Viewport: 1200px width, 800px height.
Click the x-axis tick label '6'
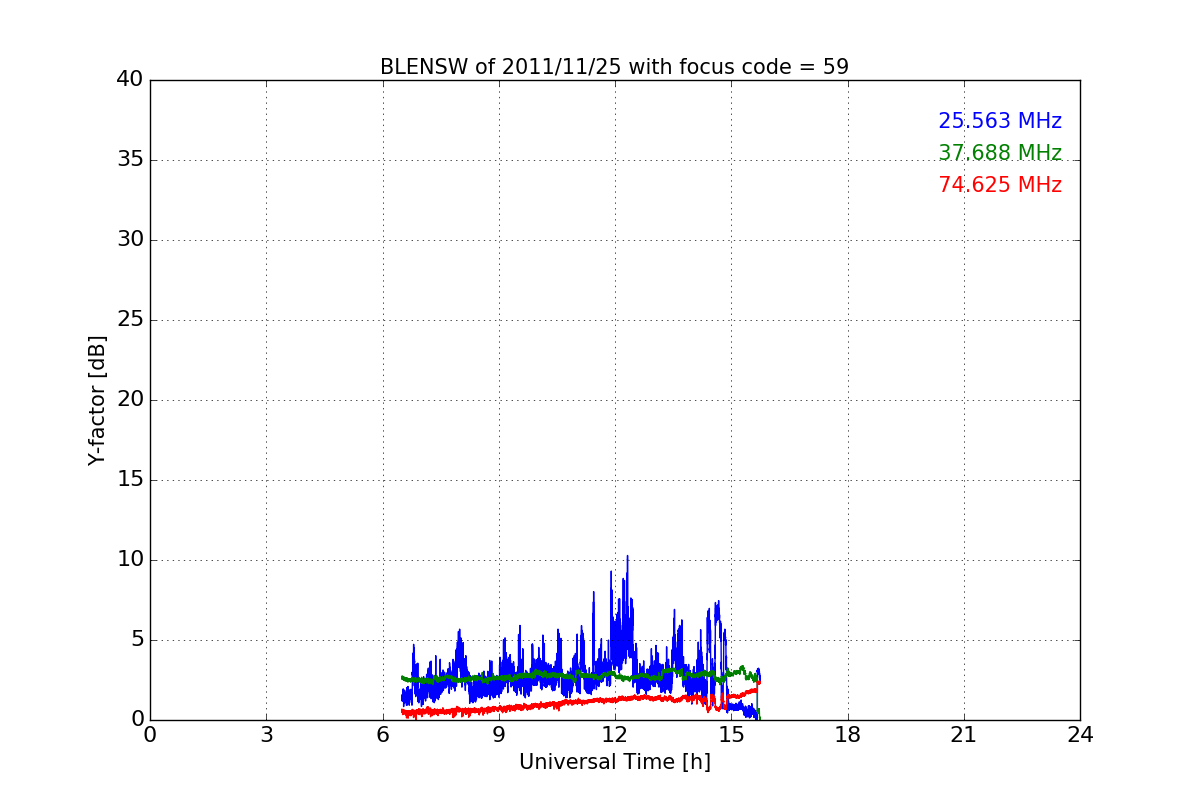(x=383, y=735)
